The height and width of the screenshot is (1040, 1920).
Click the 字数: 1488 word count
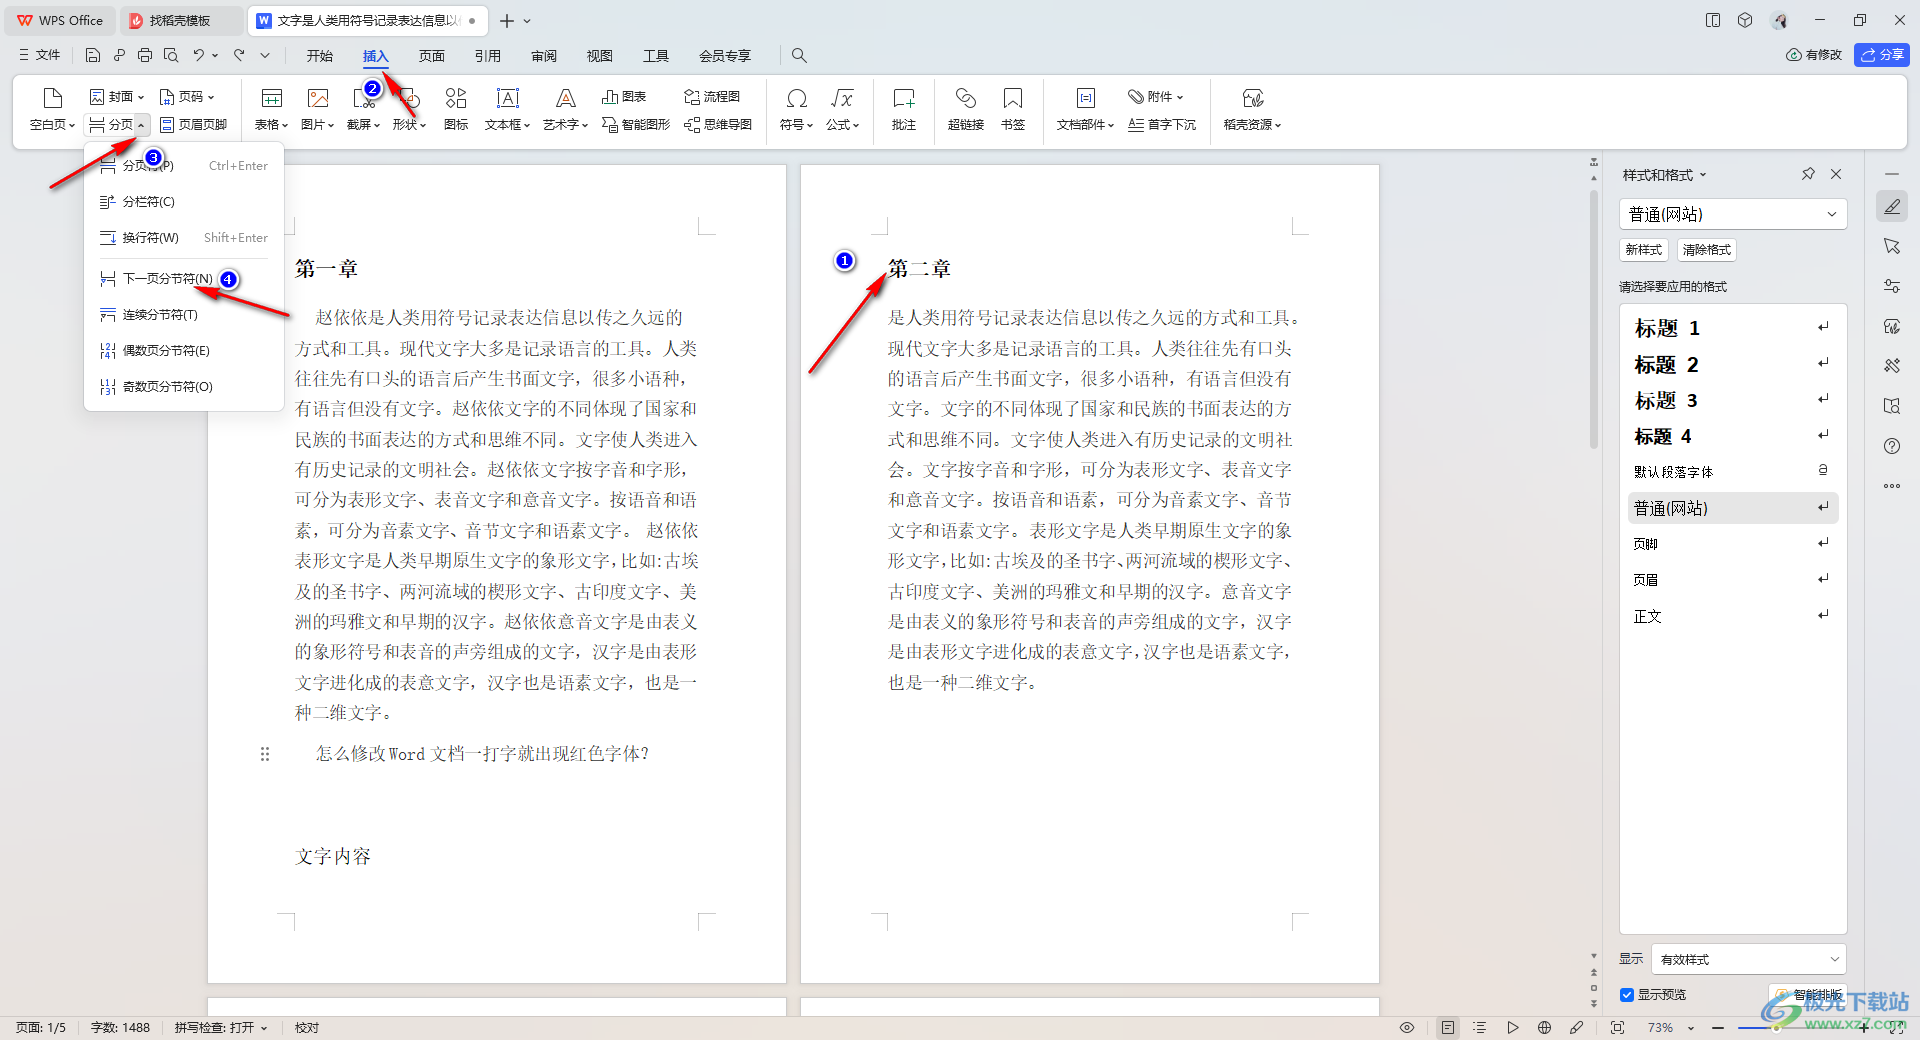point(120,1027)
